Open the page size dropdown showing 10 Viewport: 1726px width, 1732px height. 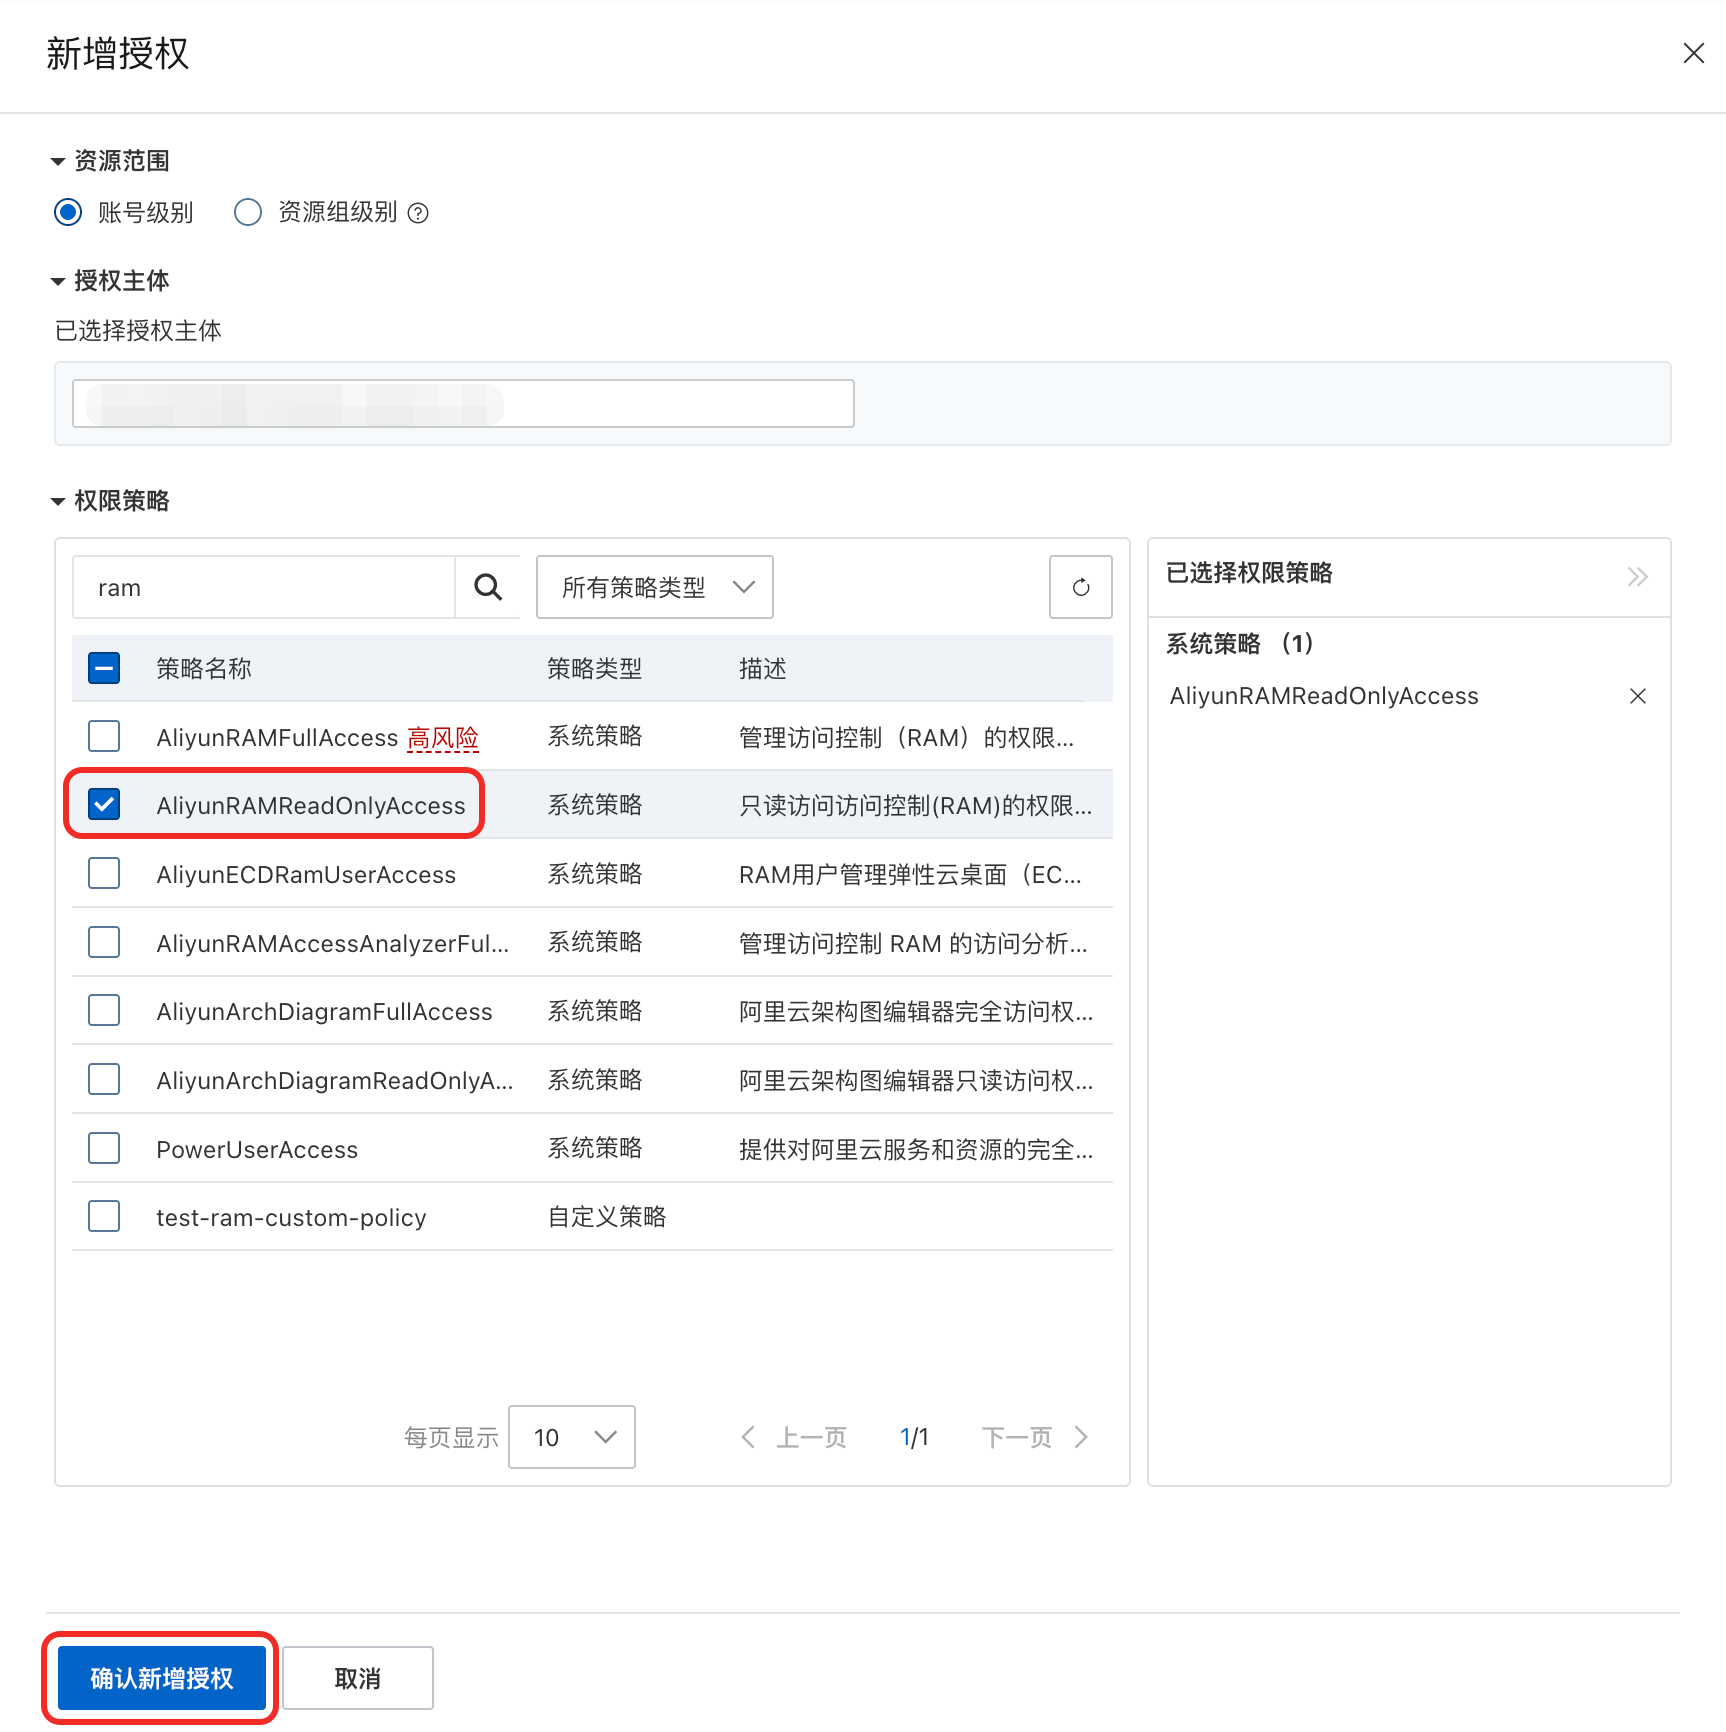click(572, 1437)
